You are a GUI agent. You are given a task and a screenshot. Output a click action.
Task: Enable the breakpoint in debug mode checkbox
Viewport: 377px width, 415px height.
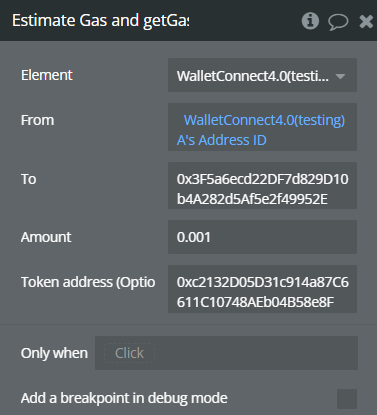347,399
